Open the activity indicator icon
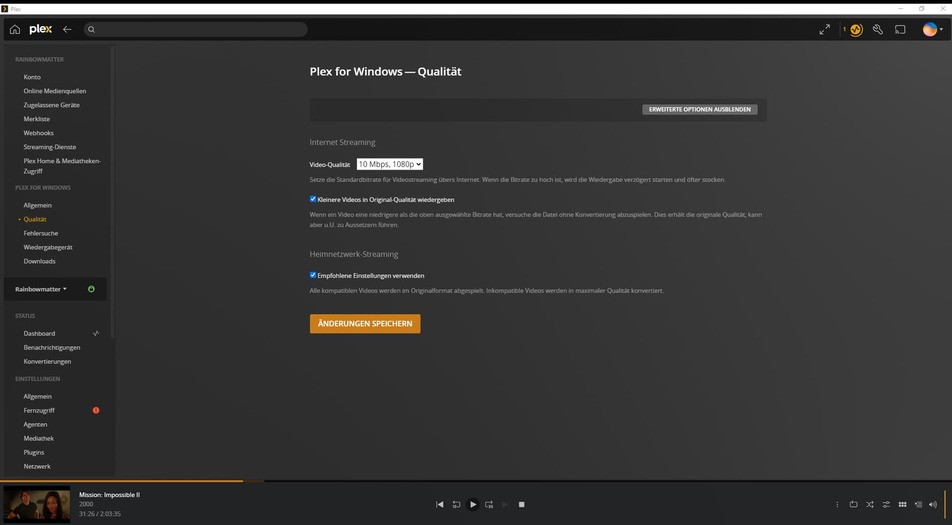This screenshot has width=952, height=525. [x=856, y=30]
